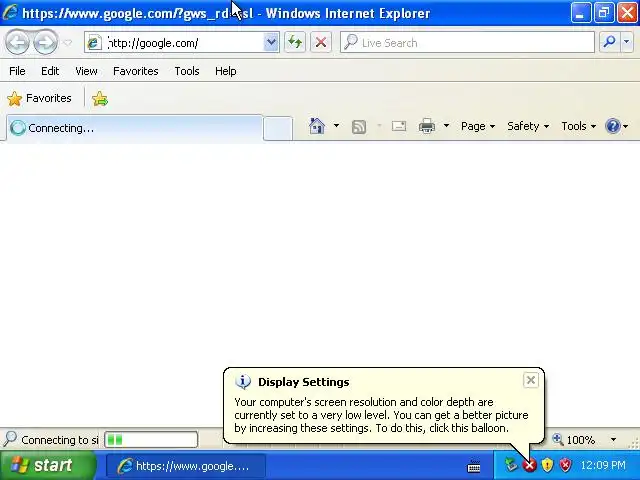The width and height of the screenshot is (640, 480).
Task: Open the Help menu
Action: [x=226, y=71]
